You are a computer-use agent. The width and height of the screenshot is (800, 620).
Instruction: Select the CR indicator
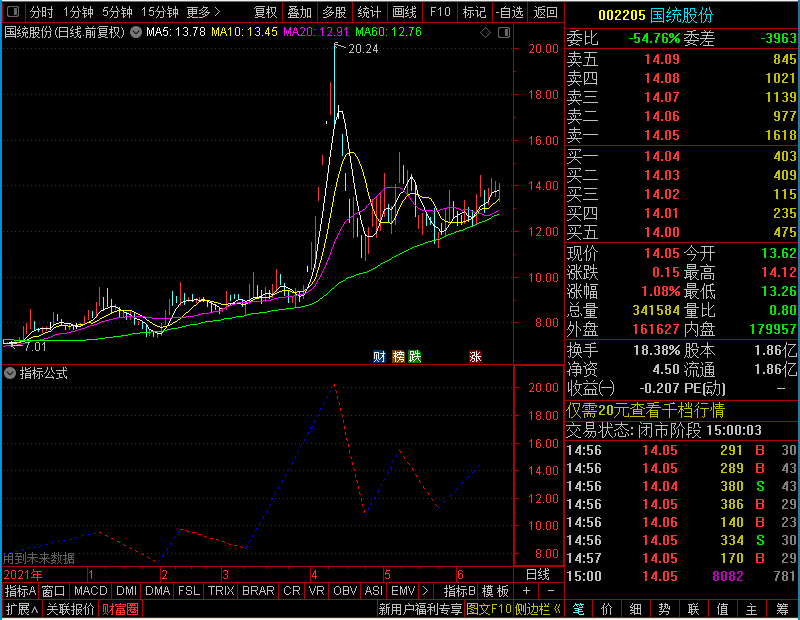(x=292, y=591)
